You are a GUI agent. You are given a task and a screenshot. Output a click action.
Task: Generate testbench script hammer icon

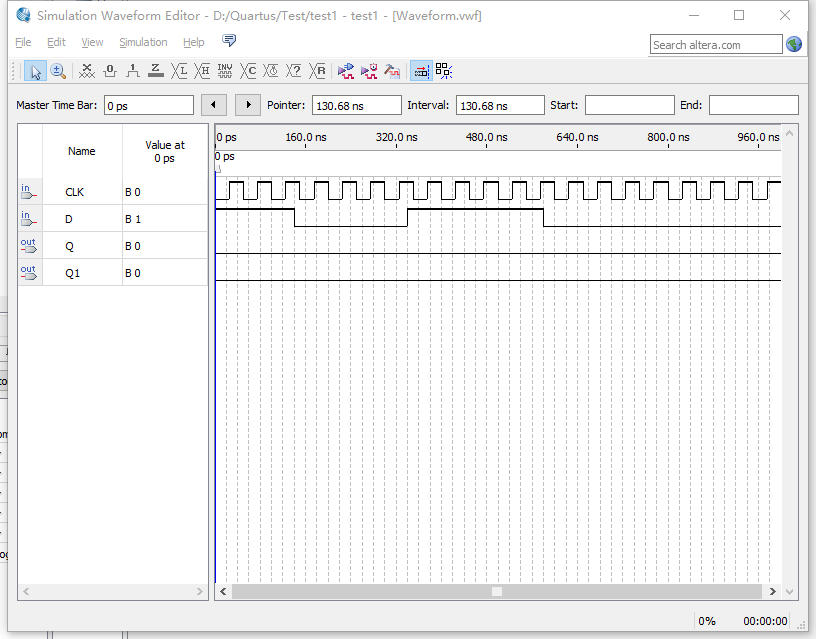(392, 71)
